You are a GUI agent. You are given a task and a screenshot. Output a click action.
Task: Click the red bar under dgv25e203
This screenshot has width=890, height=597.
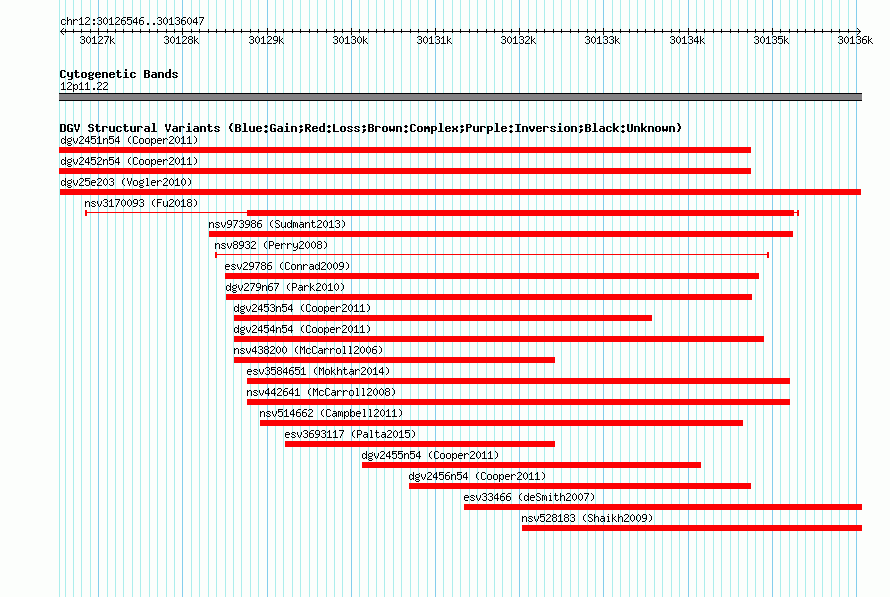click(460, 192)
